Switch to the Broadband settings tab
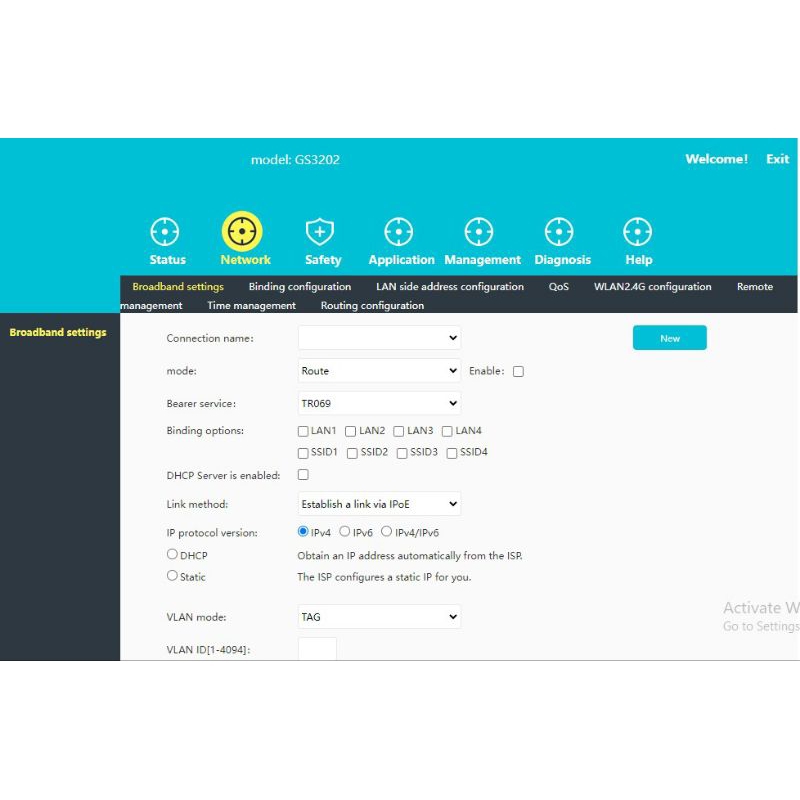Image resolution: width=800 pixels, height=800 pixels. (178, 286)
